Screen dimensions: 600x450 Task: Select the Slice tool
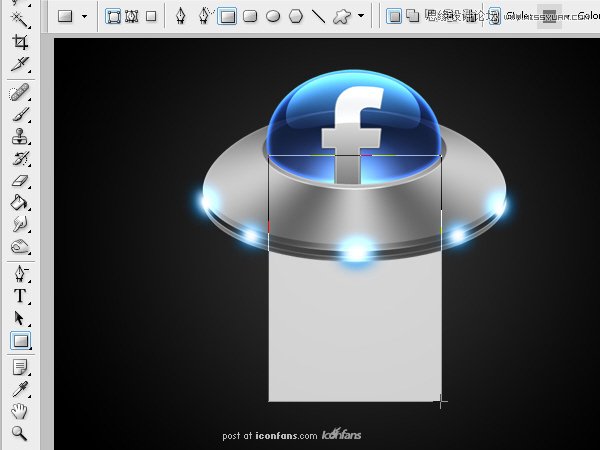click(x=19, y=64)
